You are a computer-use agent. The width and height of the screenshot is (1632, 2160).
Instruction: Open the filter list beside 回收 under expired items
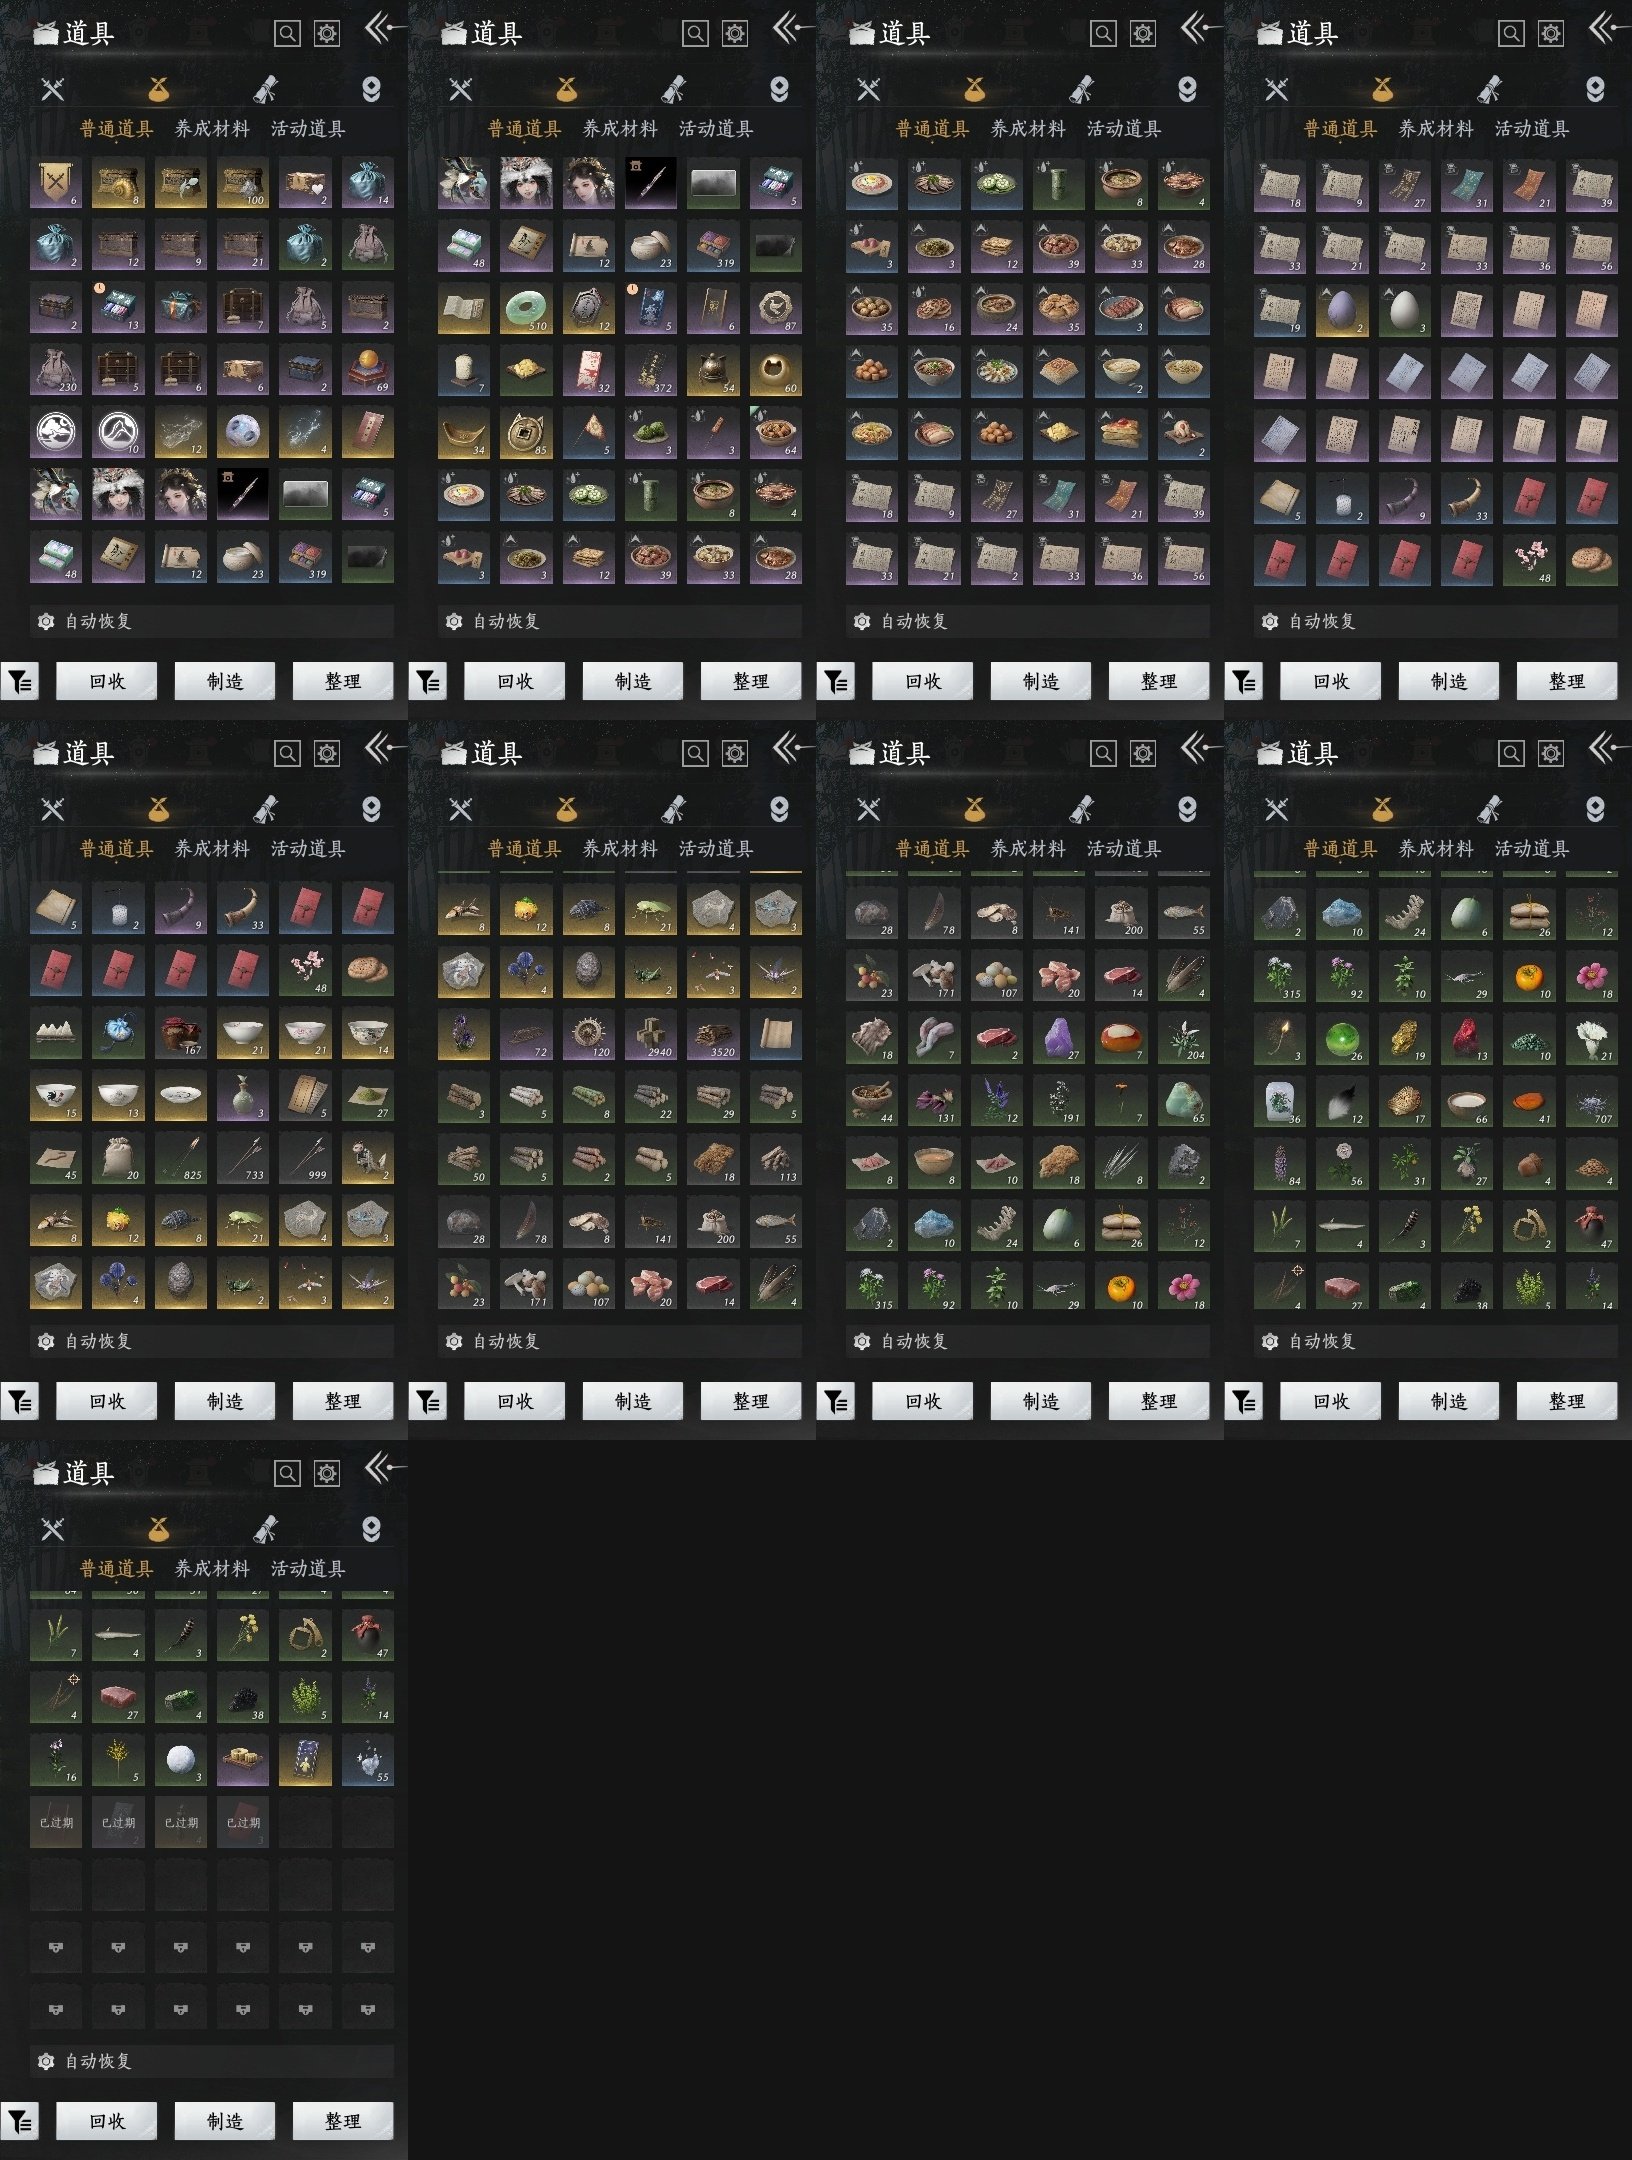click(20, 2120)
